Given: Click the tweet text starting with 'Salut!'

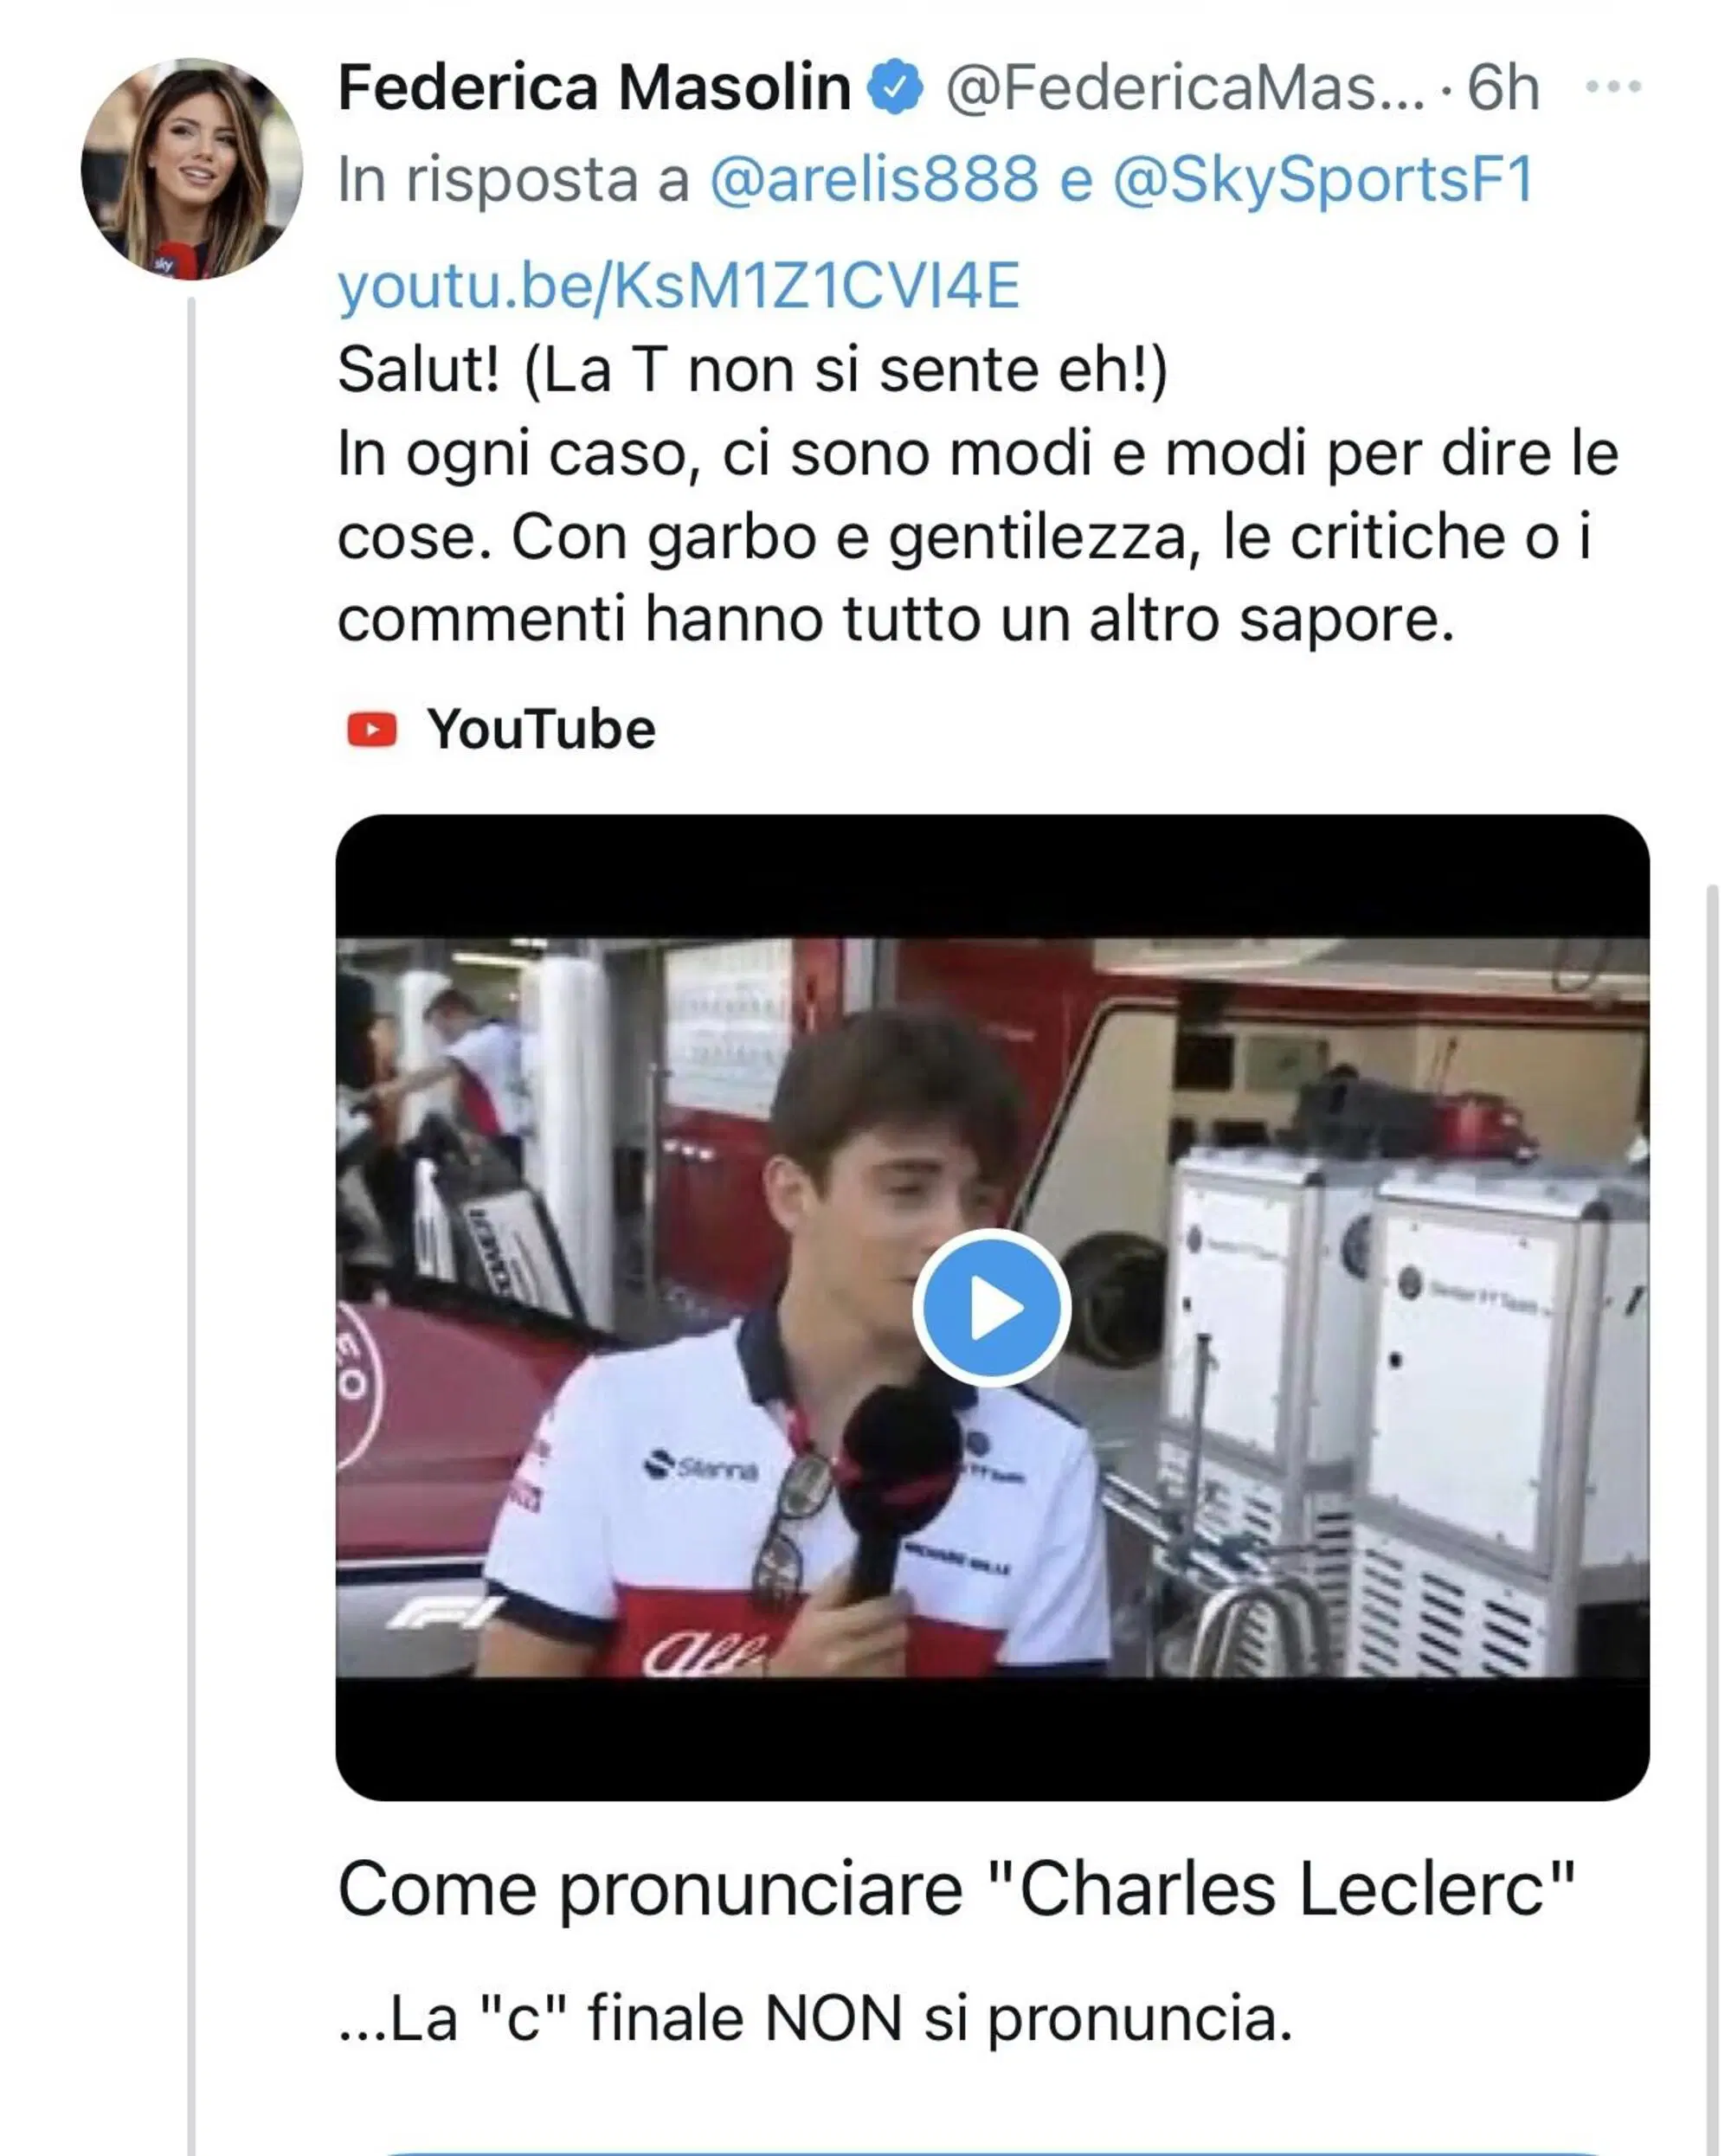Looking at the screenshot, I should [x=977, y=495].
